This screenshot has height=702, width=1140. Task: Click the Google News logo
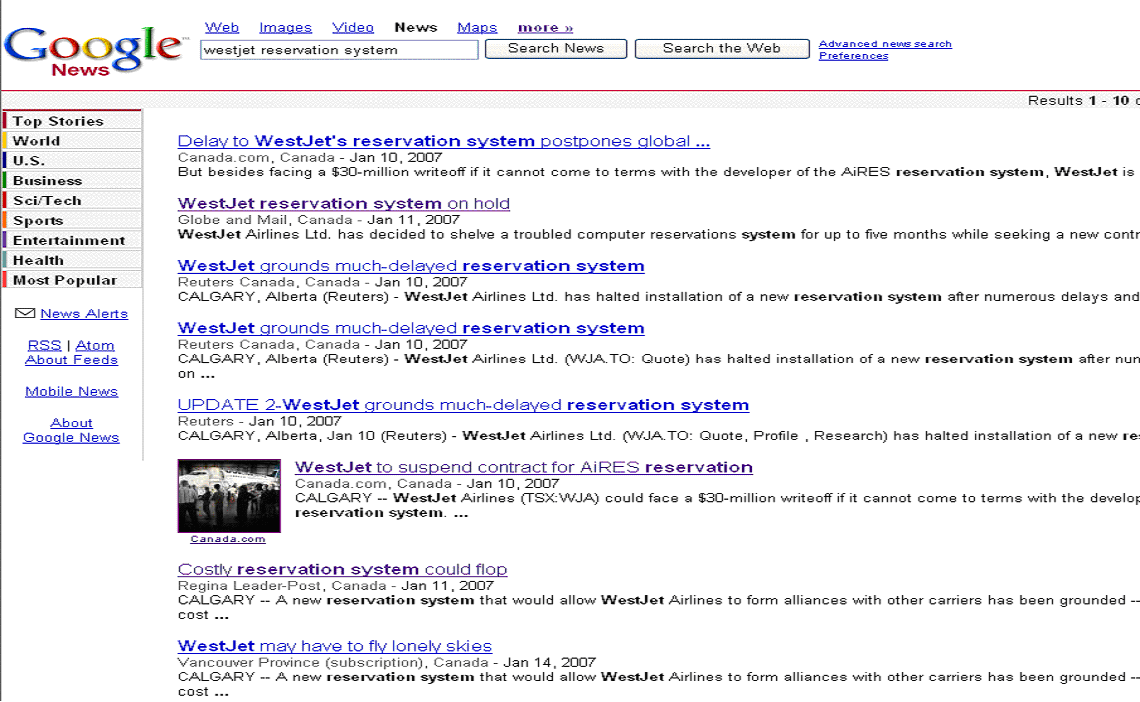94,51
